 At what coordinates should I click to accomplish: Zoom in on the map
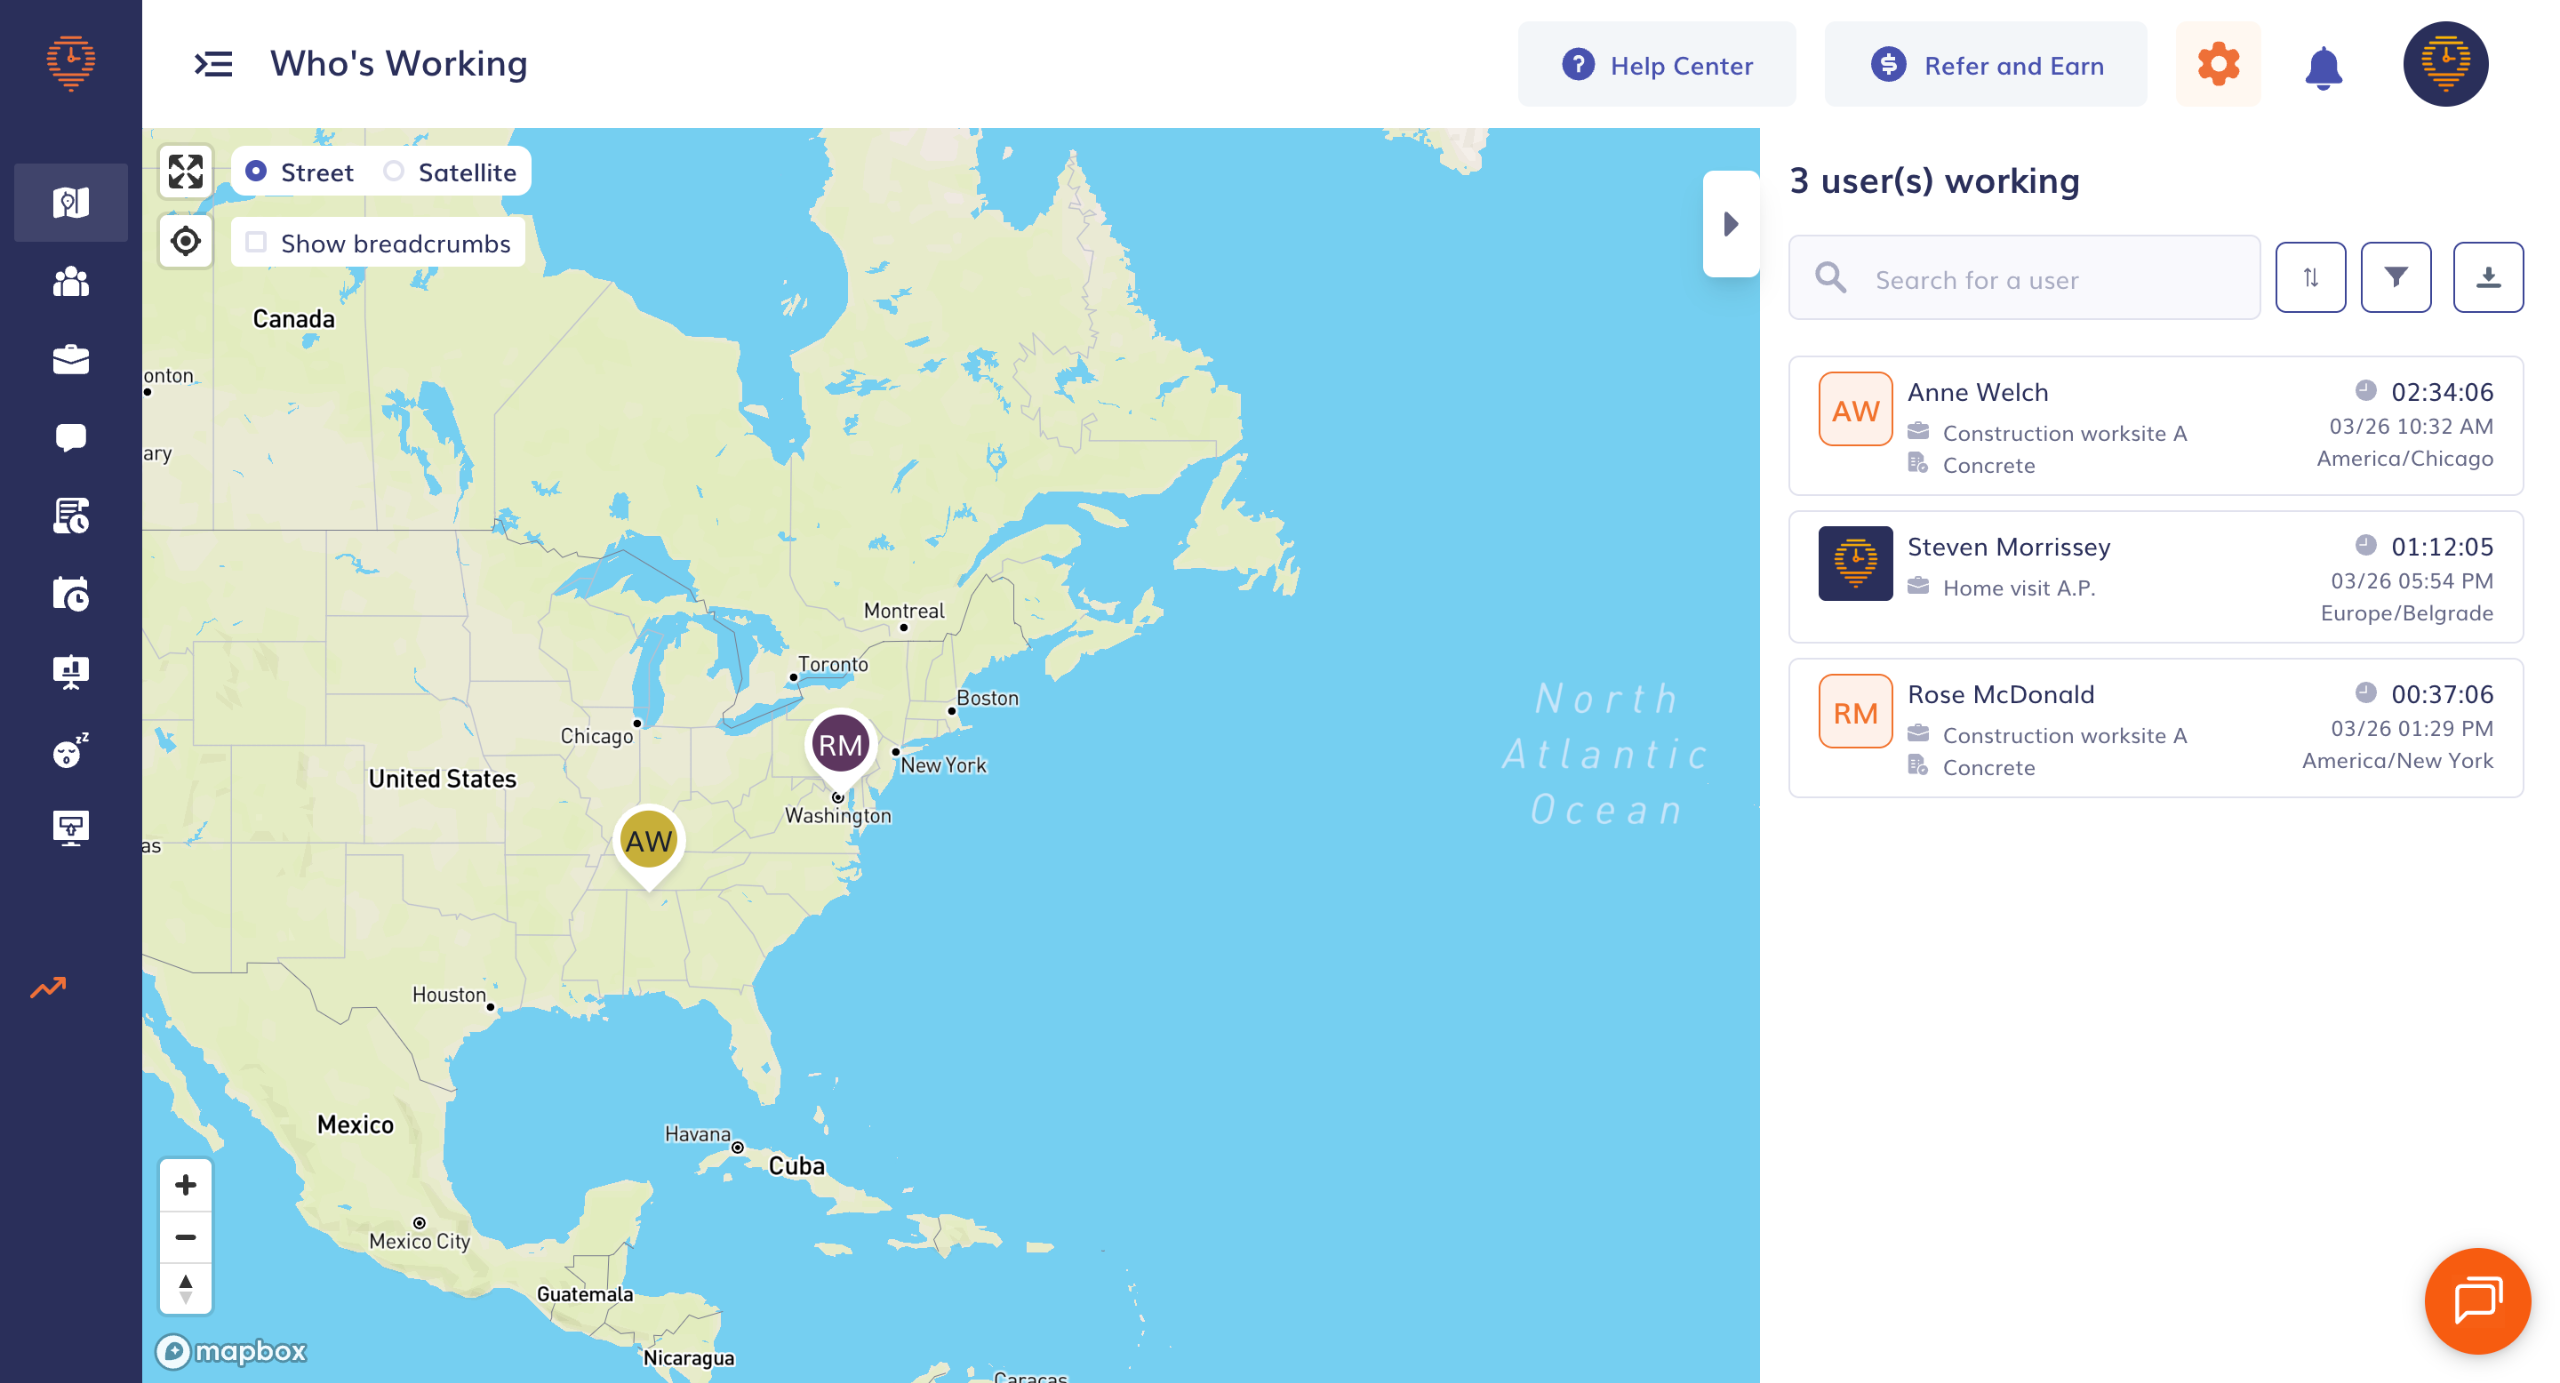point(186,1185)
